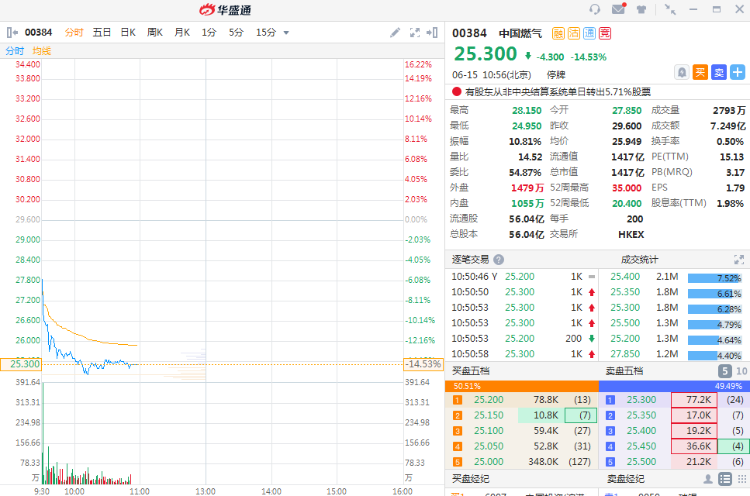Click the orange 买 buy button

tap(700, 72)
